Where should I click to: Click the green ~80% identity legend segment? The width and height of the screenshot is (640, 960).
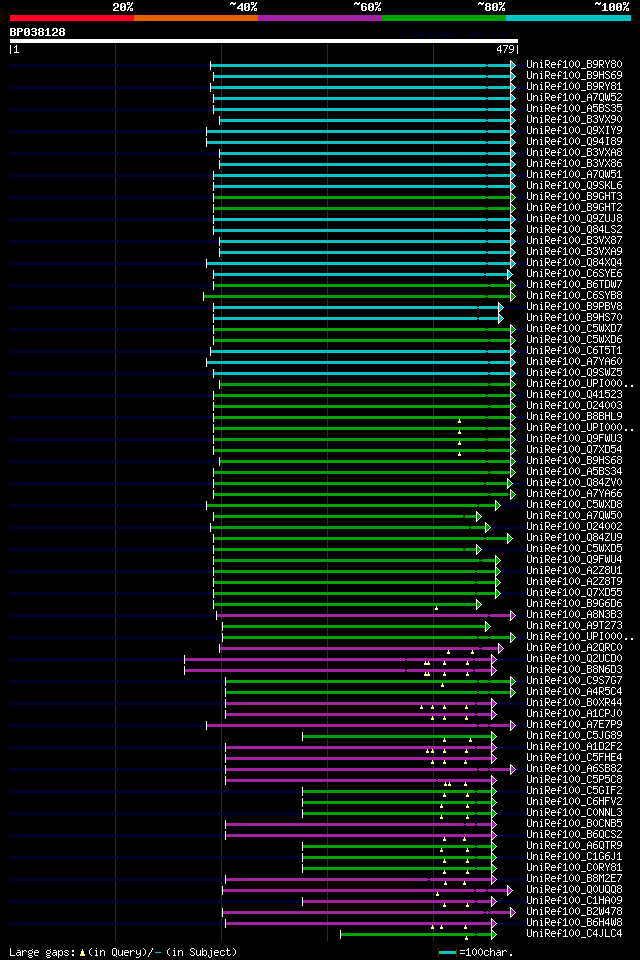444,18
